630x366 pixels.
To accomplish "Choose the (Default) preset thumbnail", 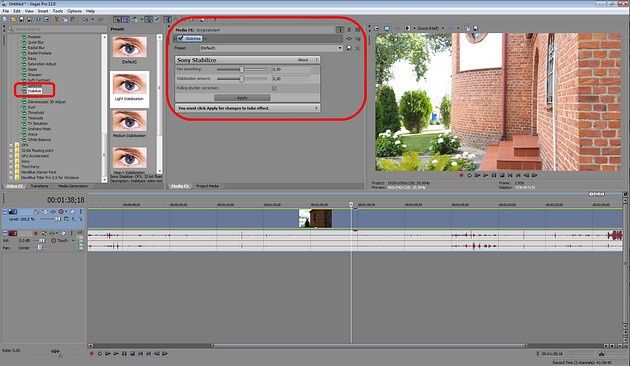I will coord(129,47).
